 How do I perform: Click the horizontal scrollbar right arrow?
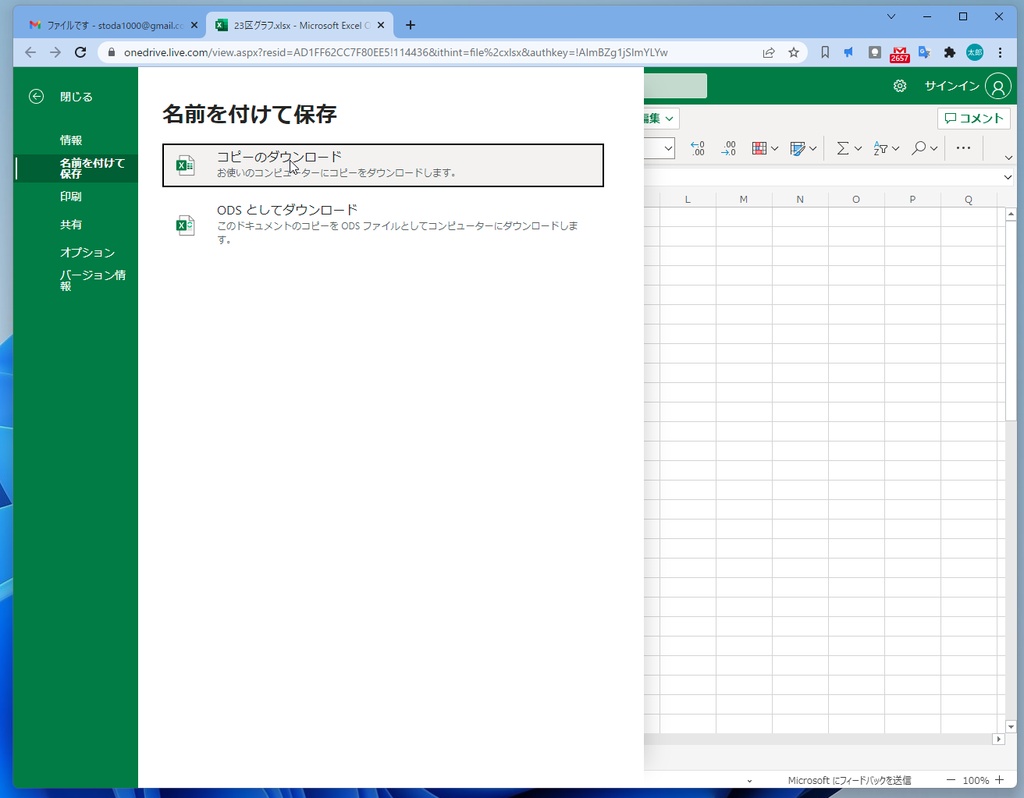[998, 739]
